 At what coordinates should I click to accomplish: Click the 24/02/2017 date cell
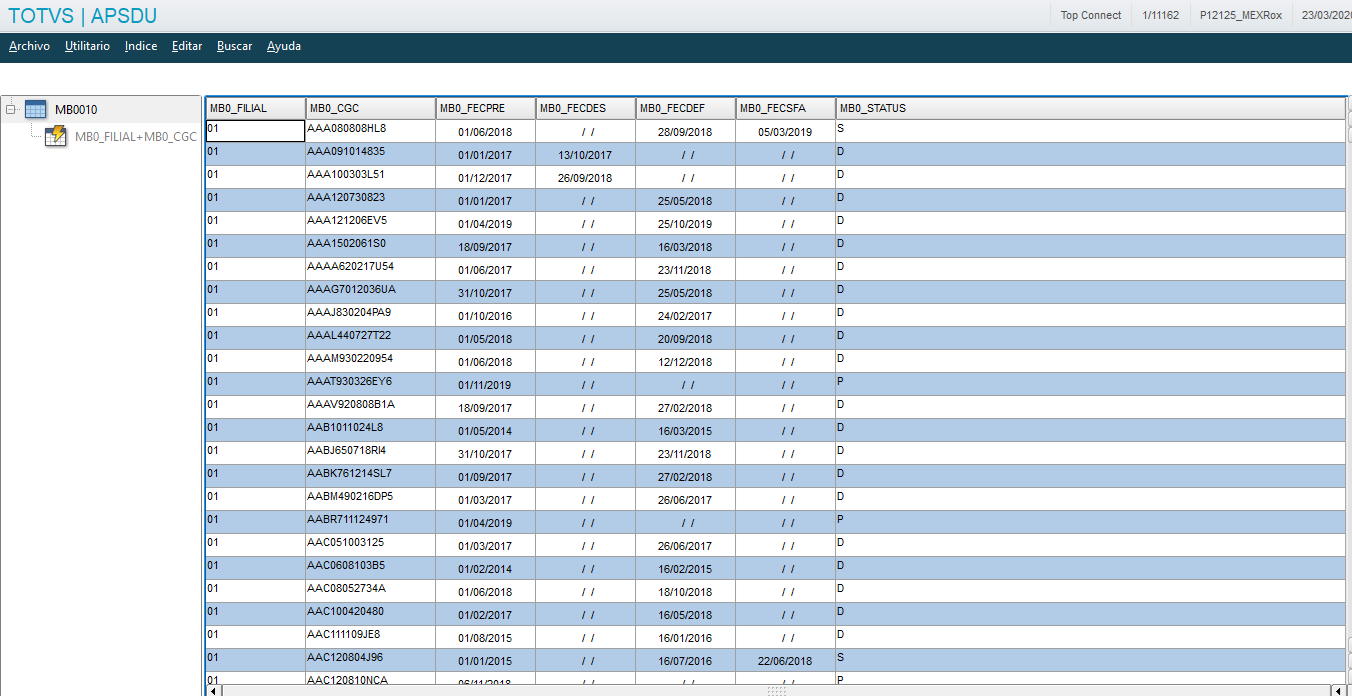pyautogui.click(x=685, y=316)
